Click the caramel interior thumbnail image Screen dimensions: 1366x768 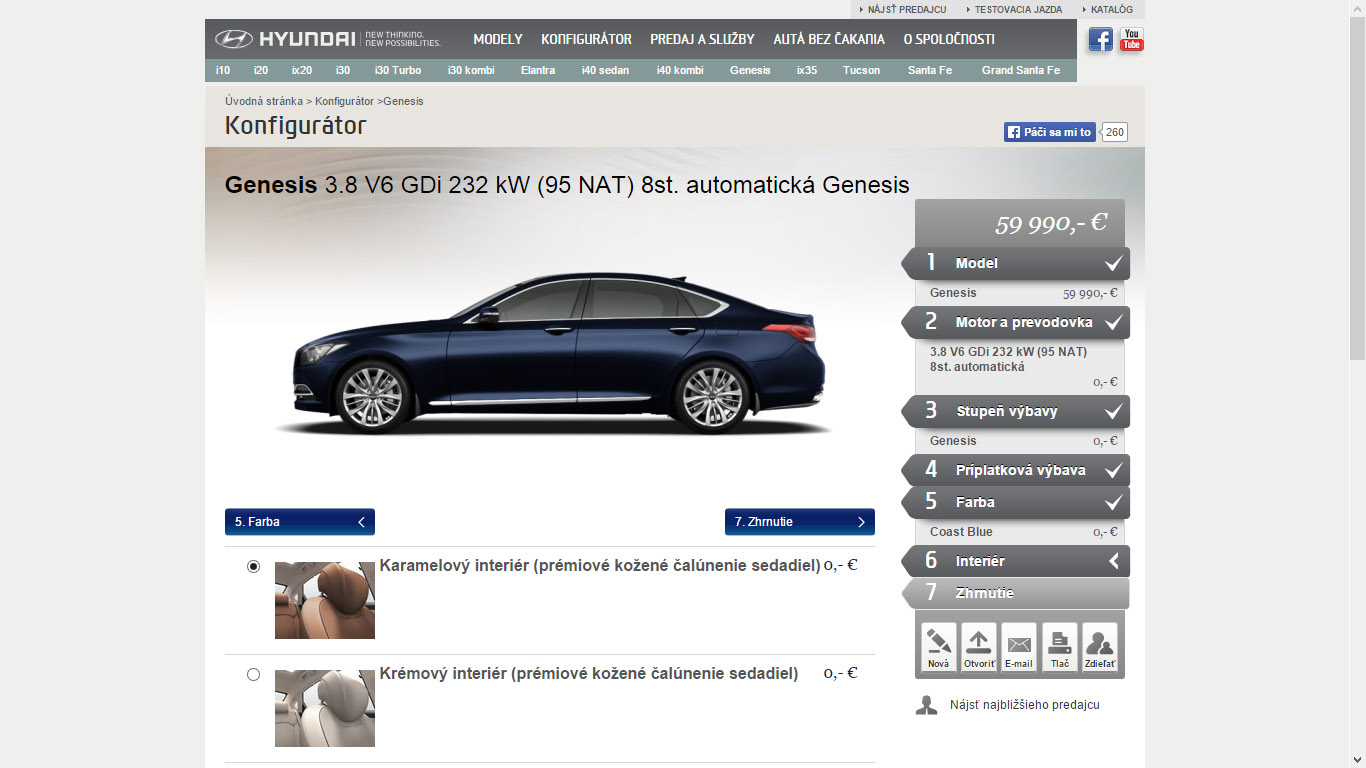pos(324,600)
